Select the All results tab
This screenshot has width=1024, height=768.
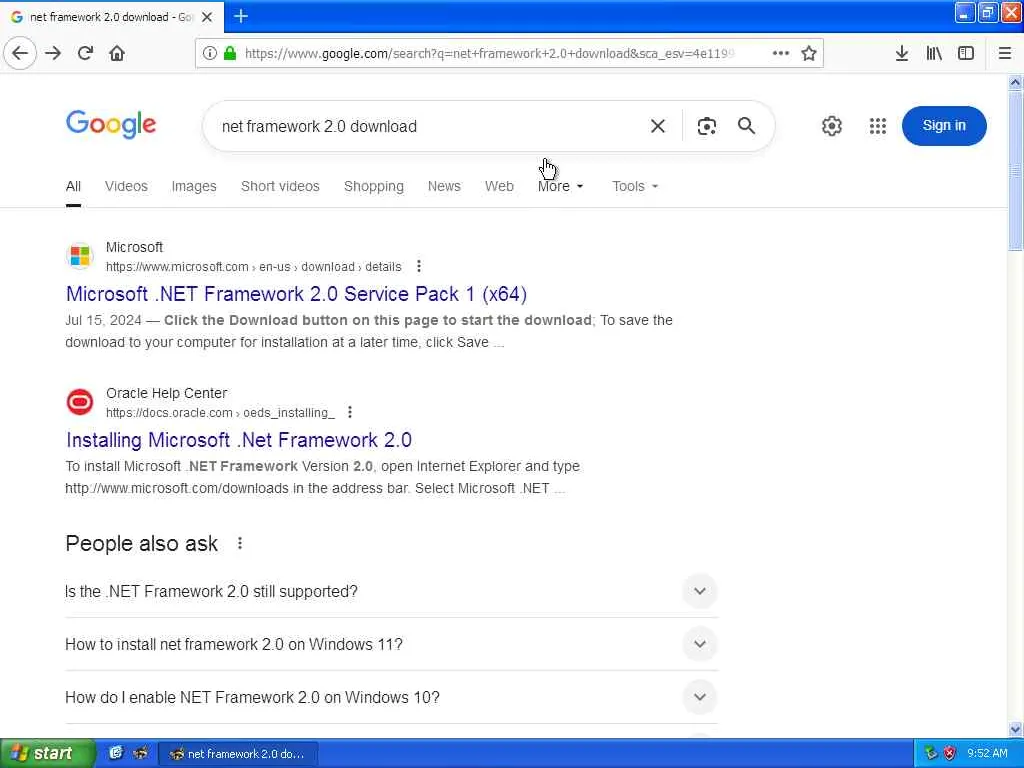(x=73, y=186)
